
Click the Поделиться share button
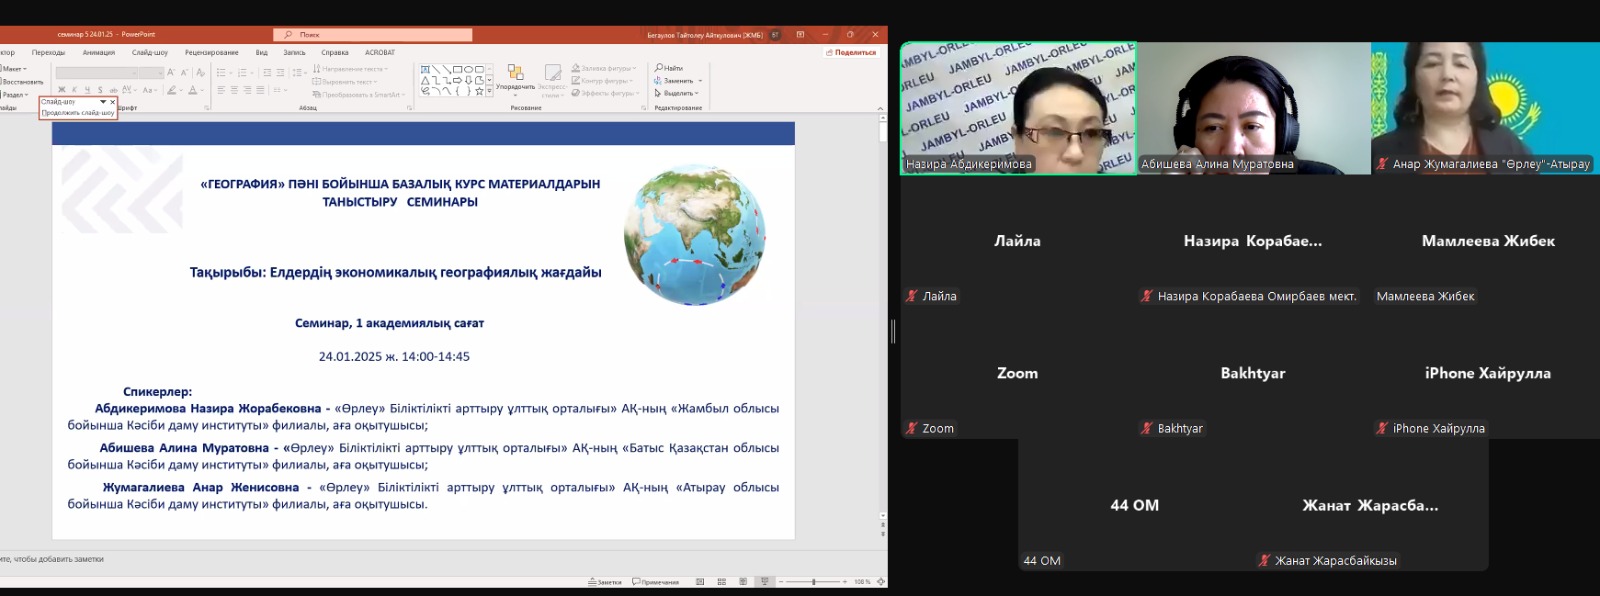[x=851, y=53]
